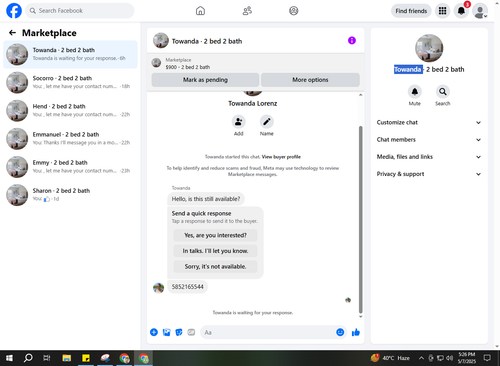Send a thumbs-up like

click(356, 332)
